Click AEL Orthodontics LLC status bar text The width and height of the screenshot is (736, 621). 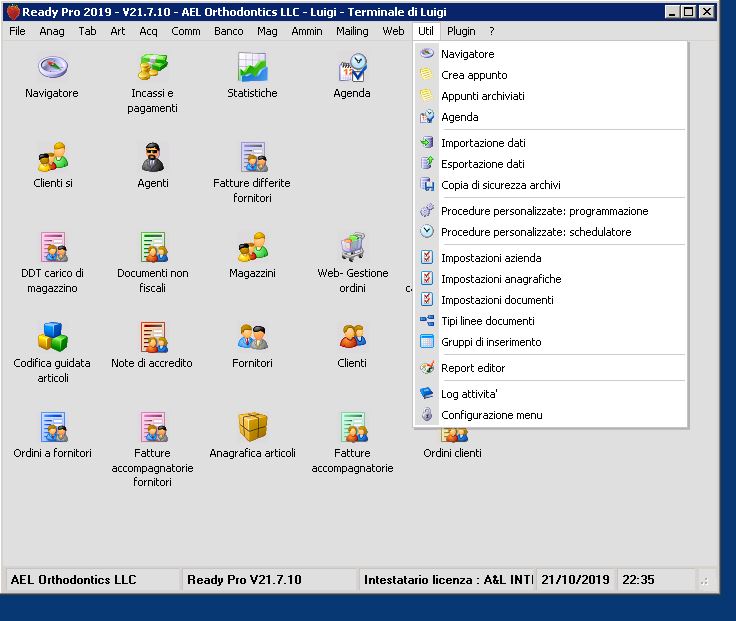click(73, 580)
